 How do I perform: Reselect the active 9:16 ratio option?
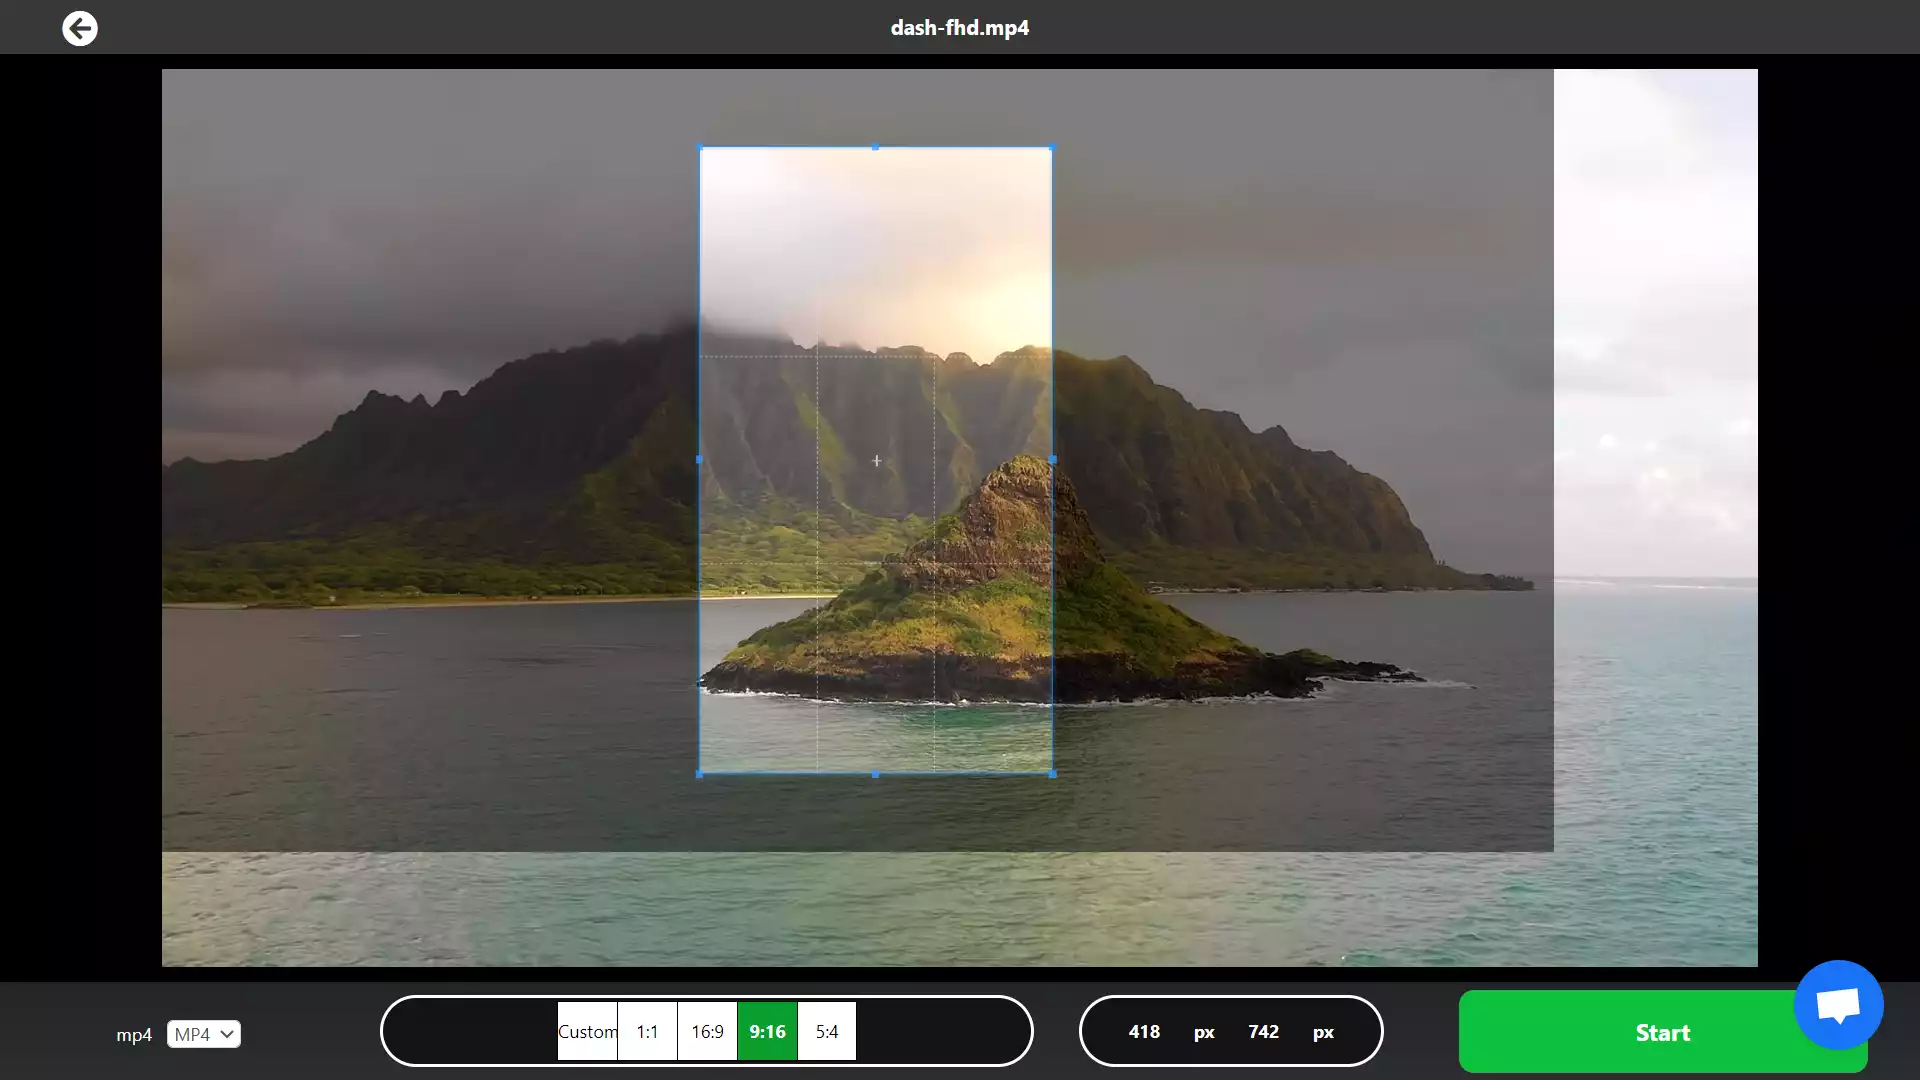767,1031
